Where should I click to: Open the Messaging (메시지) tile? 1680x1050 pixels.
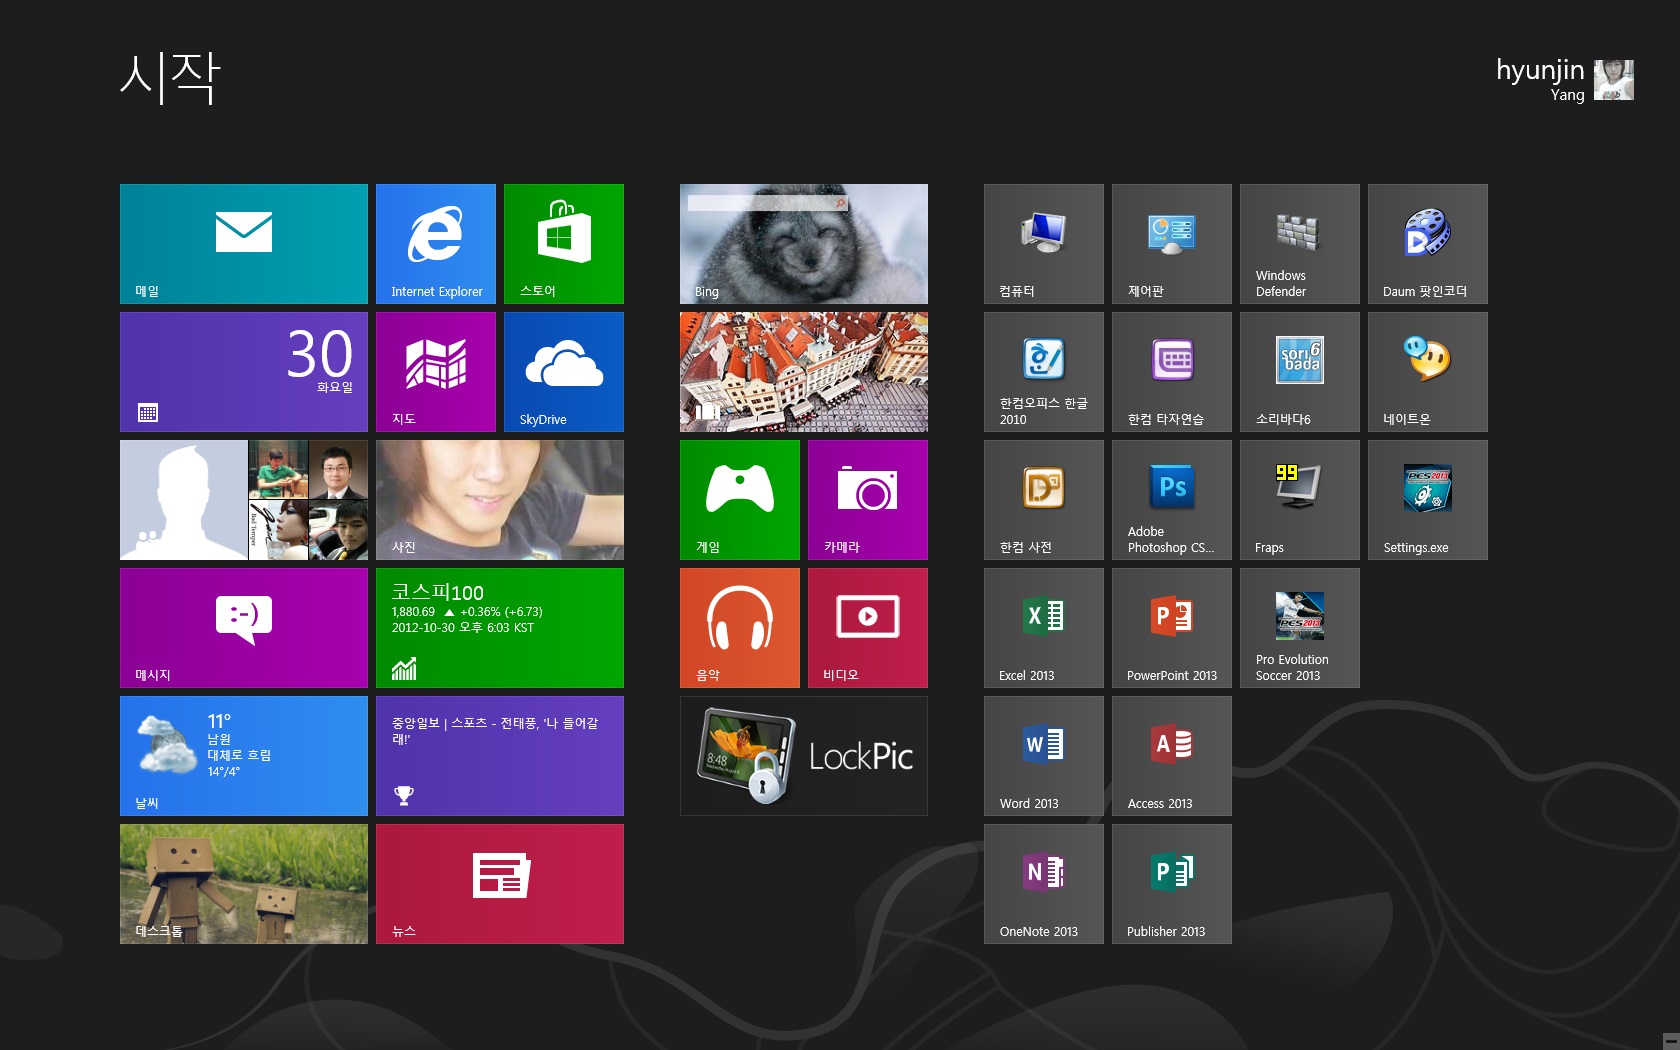(244, 628)
